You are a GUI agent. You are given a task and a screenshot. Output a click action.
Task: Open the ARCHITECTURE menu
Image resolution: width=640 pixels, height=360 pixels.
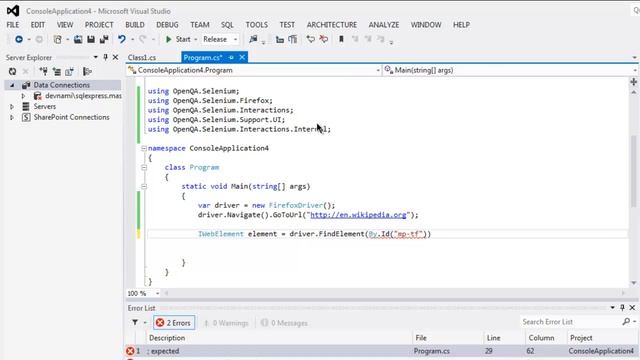(332, 25)
